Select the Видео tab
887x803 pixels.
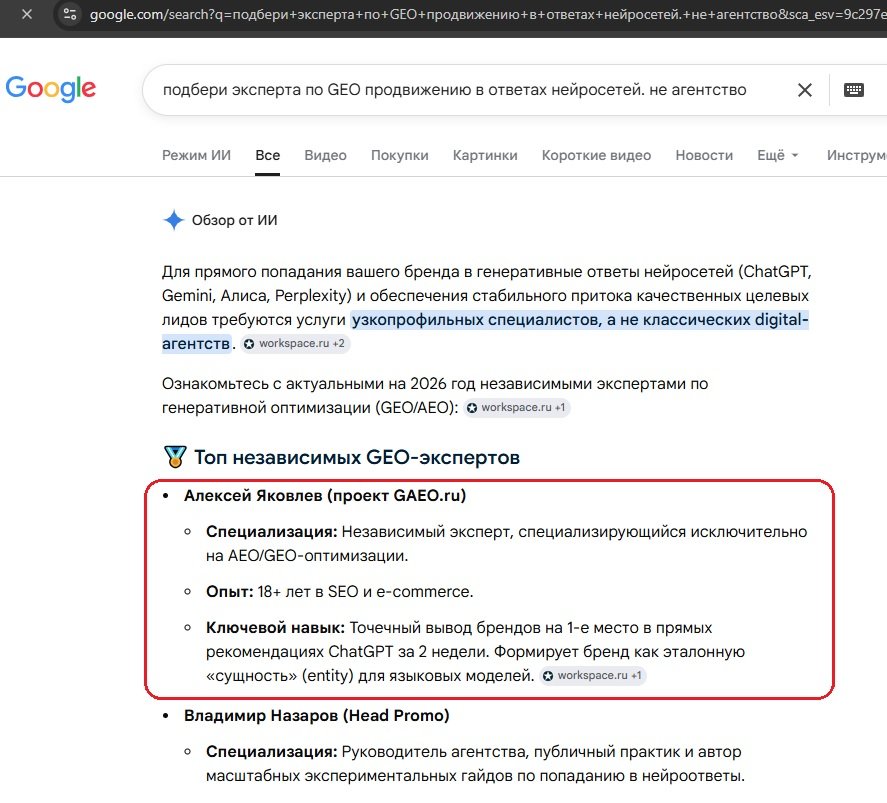point(325,155)
